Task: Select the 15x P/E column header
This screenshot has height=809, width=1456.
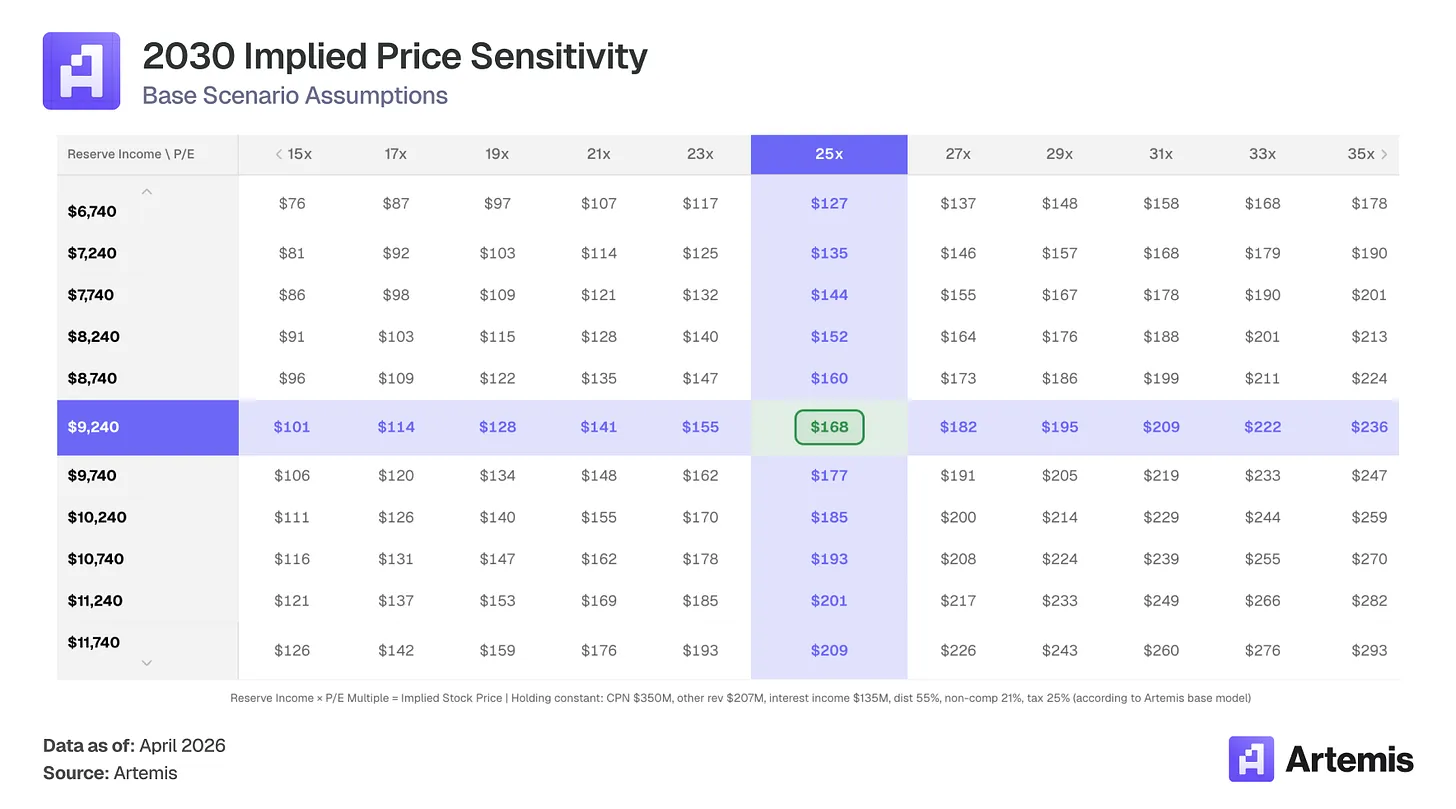Action: pos(299,154)
